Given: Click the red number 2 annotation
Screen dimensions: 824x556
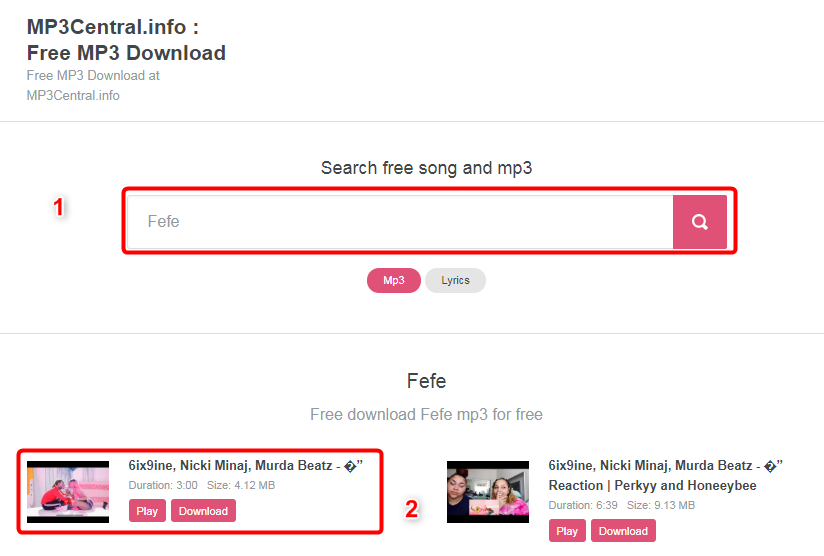Looking at the screenshot, I should 411,509.
